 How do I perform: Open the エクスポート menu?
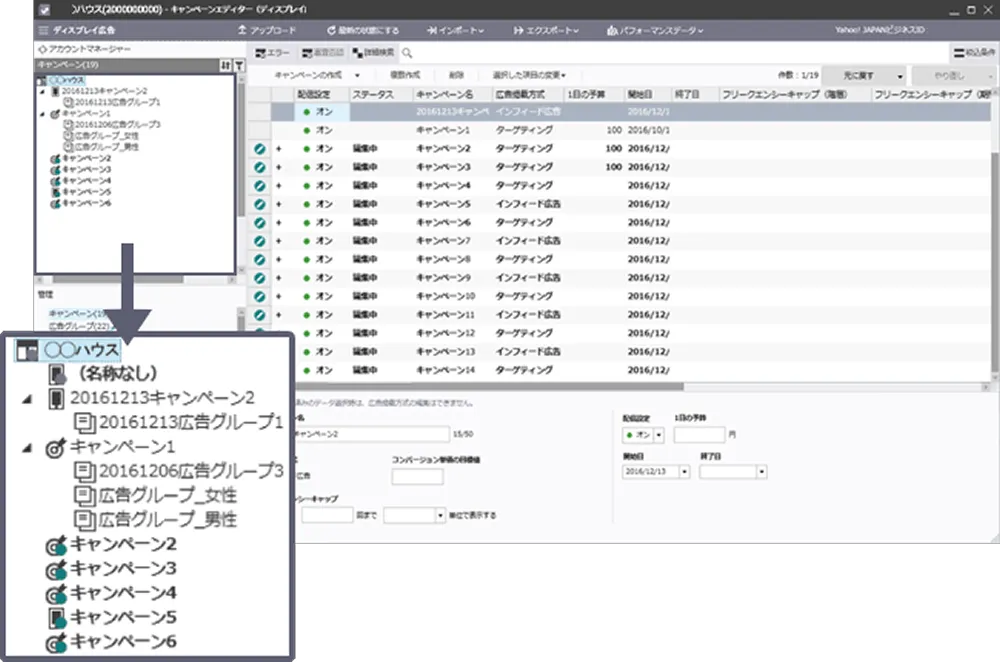coord(547,30)
